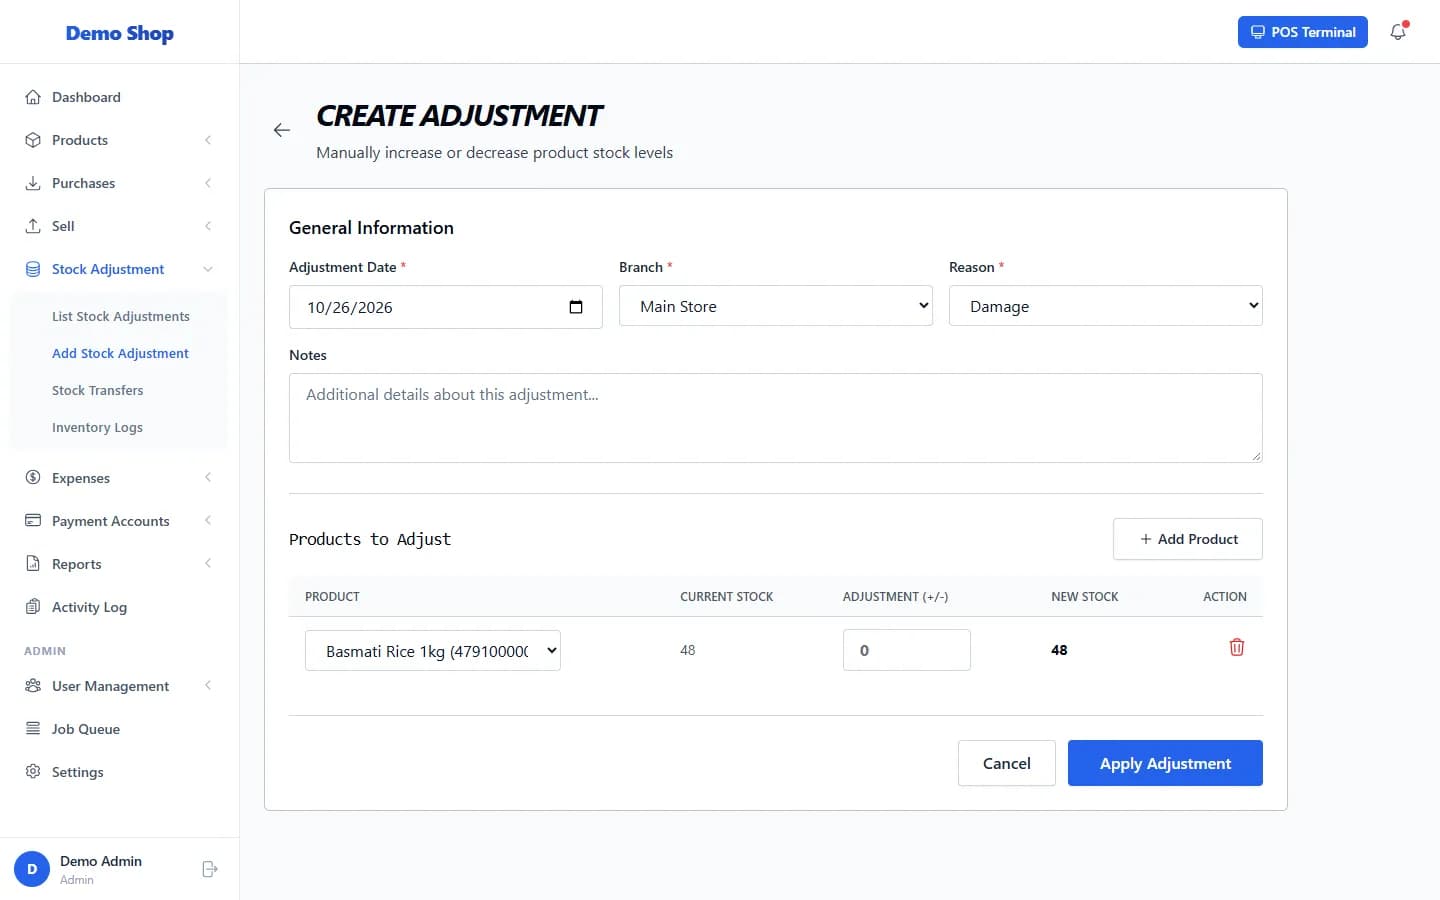Screen dimensions: 1440x900
Task: Click the Add Product button
Action: tap(1188, 539)
